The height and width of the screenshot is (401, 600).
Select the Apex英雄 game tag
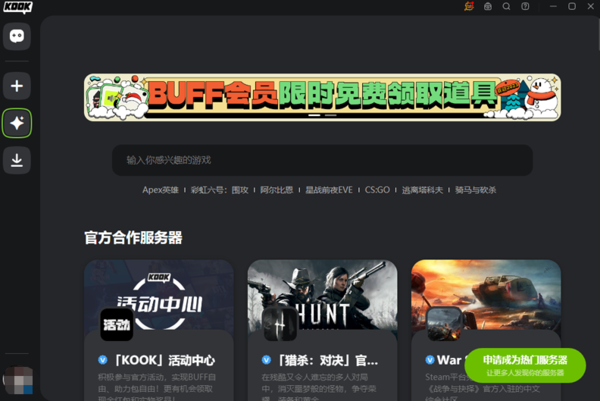(160, 190)
